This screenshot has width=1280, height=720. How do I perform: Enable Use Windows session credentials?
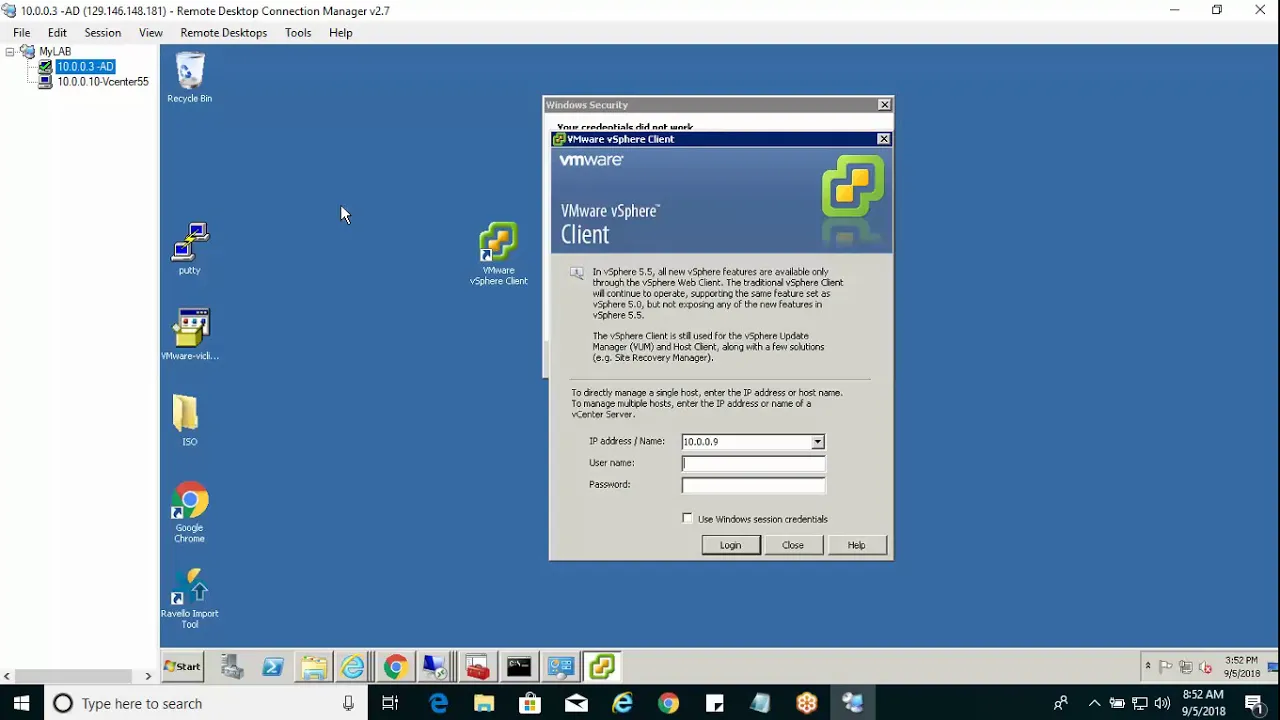pos(688,518)
